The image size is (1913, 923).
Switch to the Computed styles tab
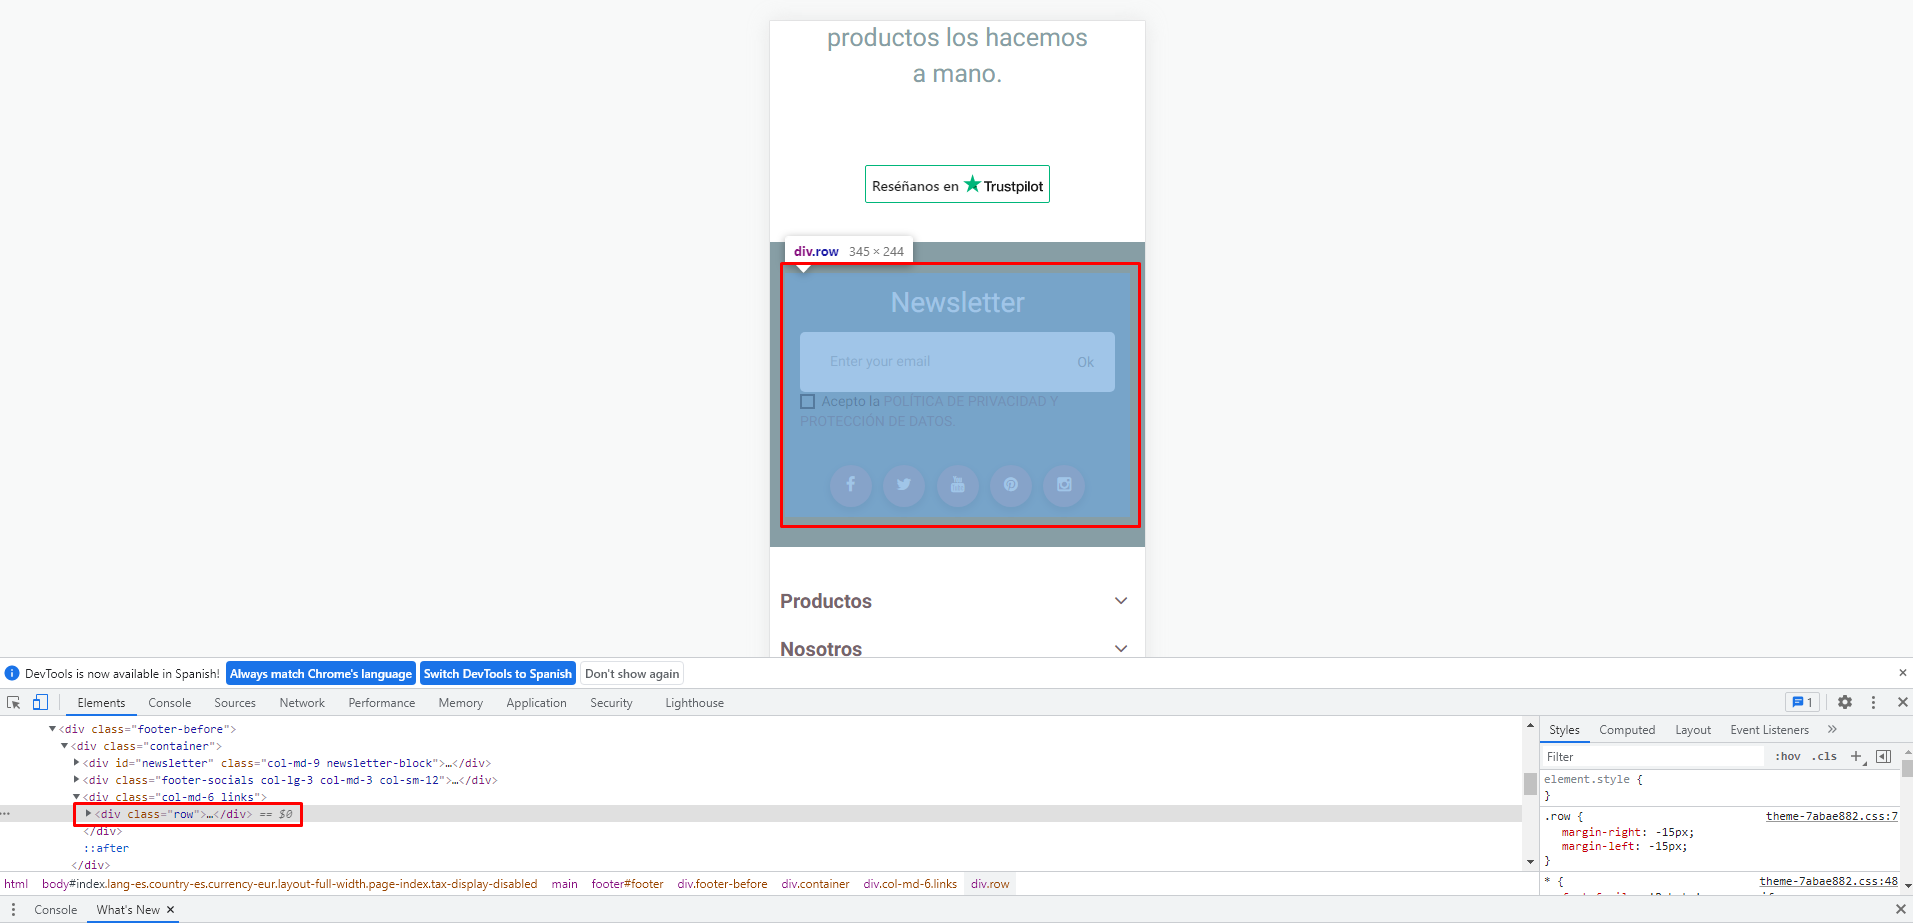pos(1627,730)
